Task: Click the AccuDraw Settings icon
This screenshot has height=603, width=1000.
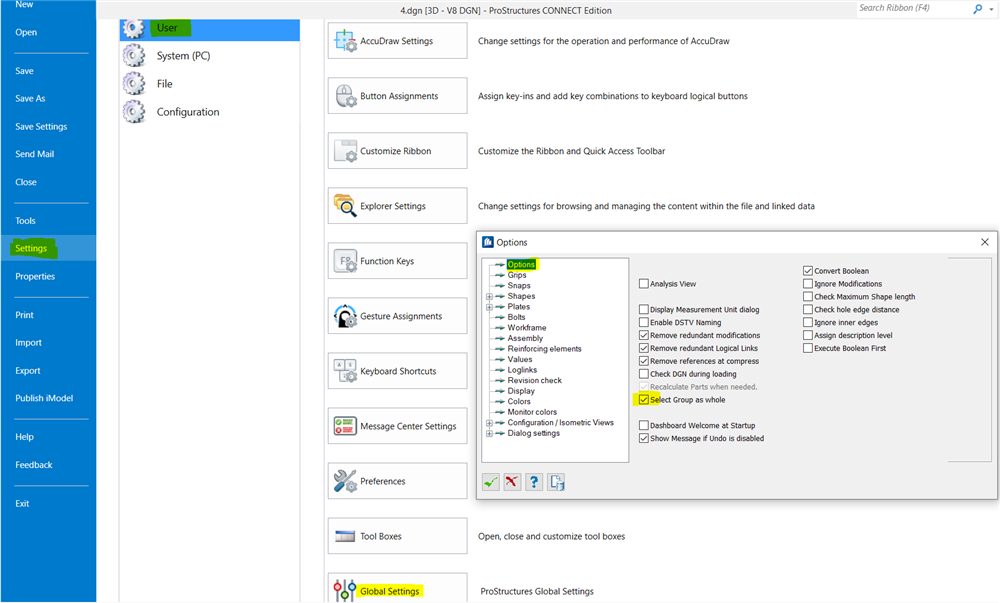Action: pyautogui.click(x=345, y=41)
